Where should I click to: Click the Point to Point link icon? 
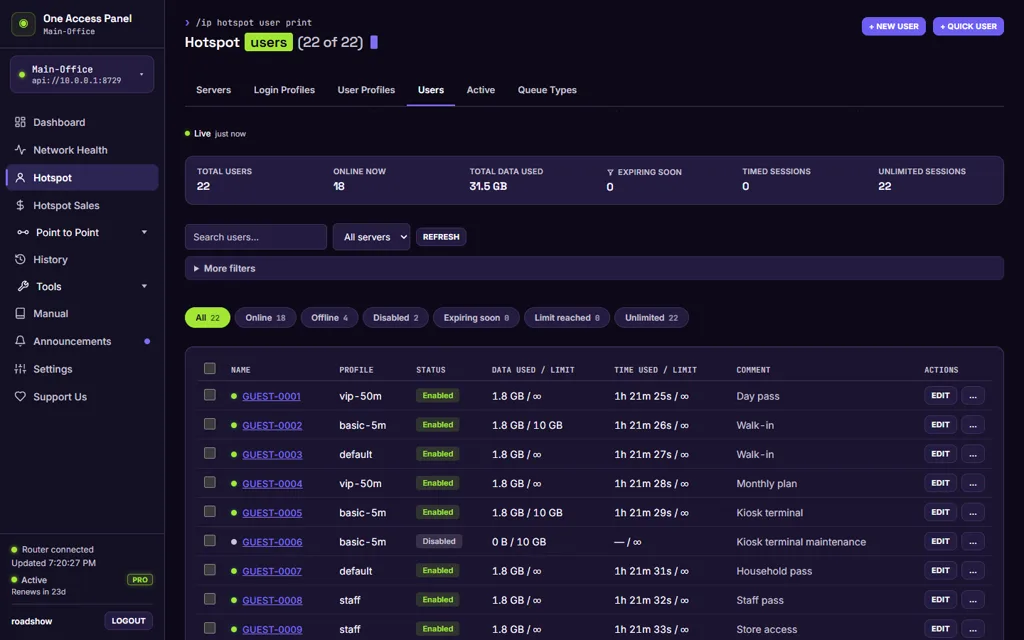[x=23, y=232]
